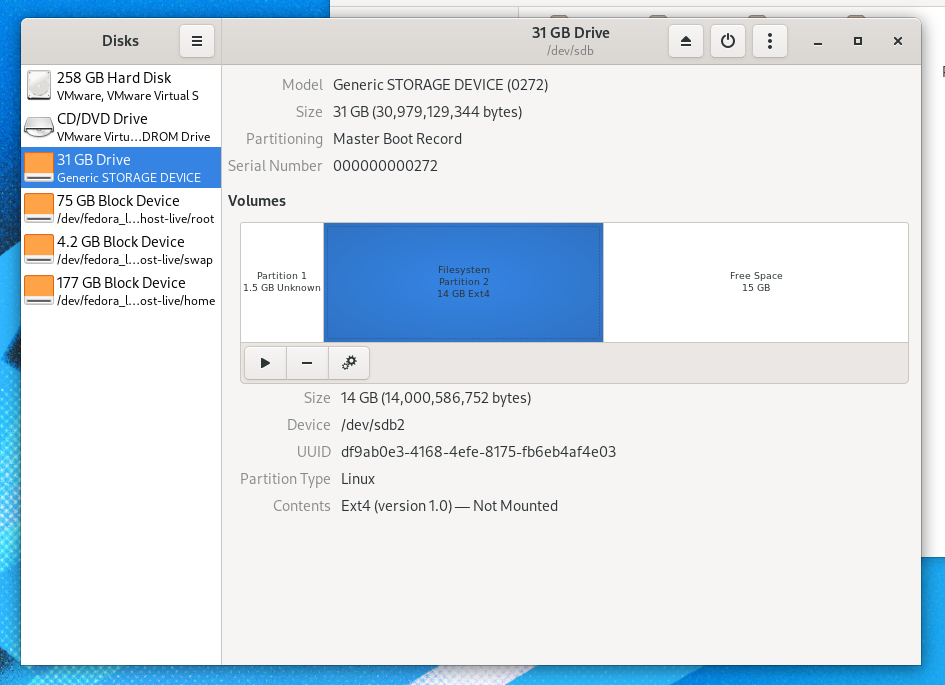Open the Disks hamburger menu
The height and width of the screenshot is (685, 945).
(196, 41)
